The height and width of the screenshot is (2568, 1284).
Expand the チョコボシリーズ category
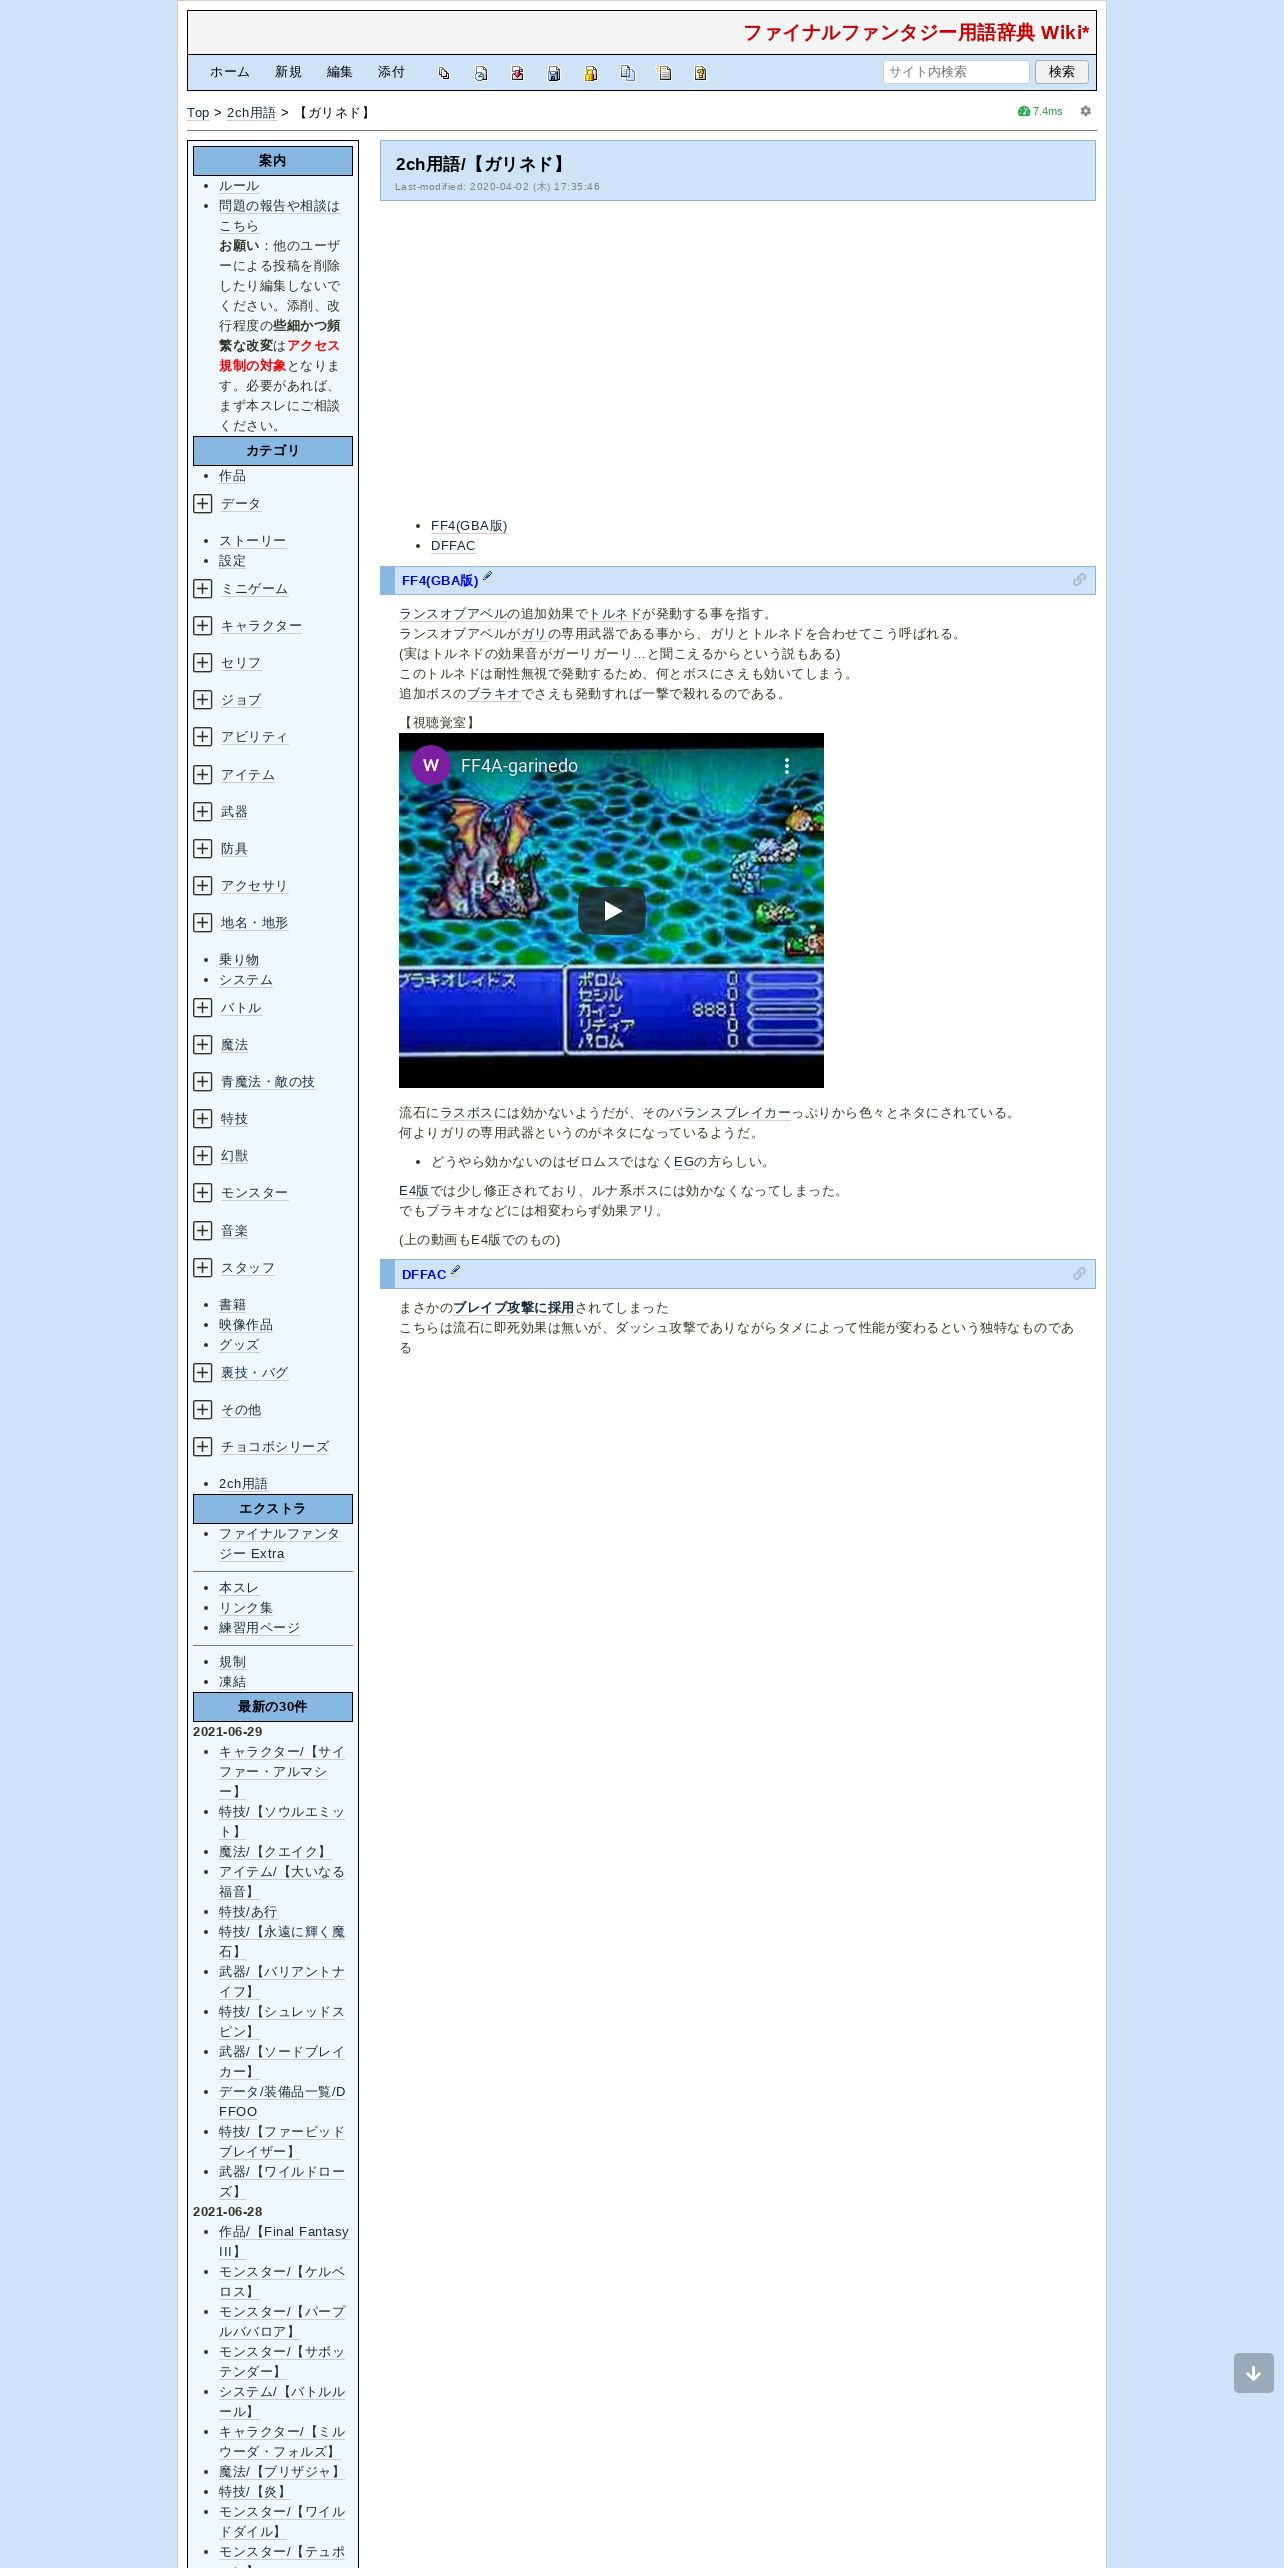click(x=203, y=1447)
